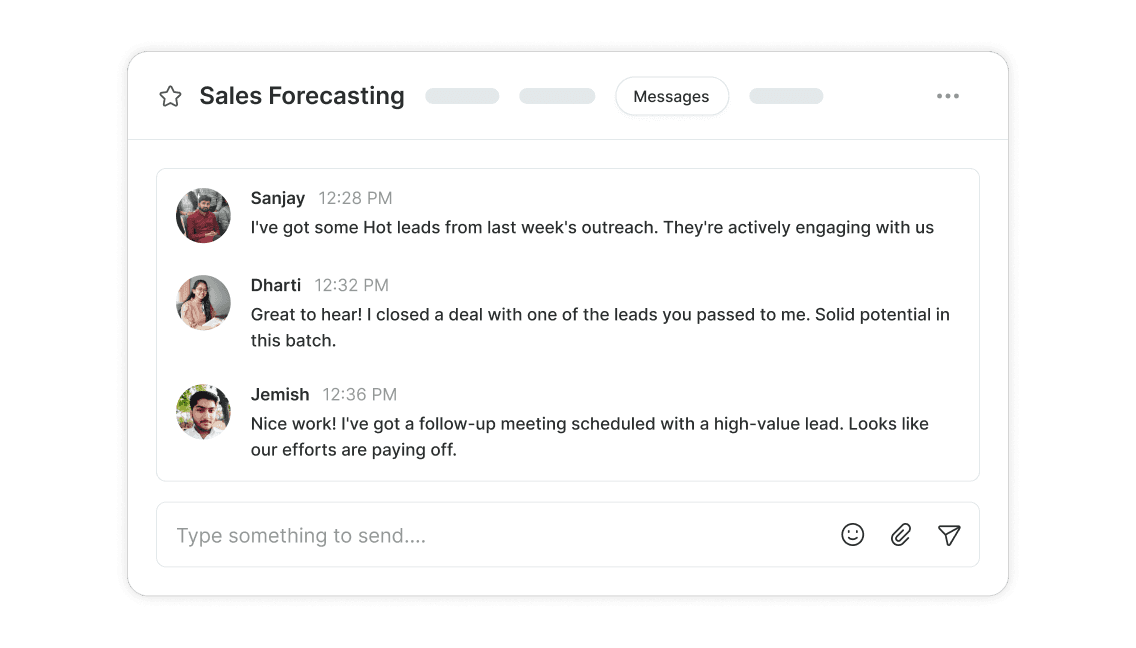
Task: Star the Sales Forecasting channel
Action: pos(171,97)
